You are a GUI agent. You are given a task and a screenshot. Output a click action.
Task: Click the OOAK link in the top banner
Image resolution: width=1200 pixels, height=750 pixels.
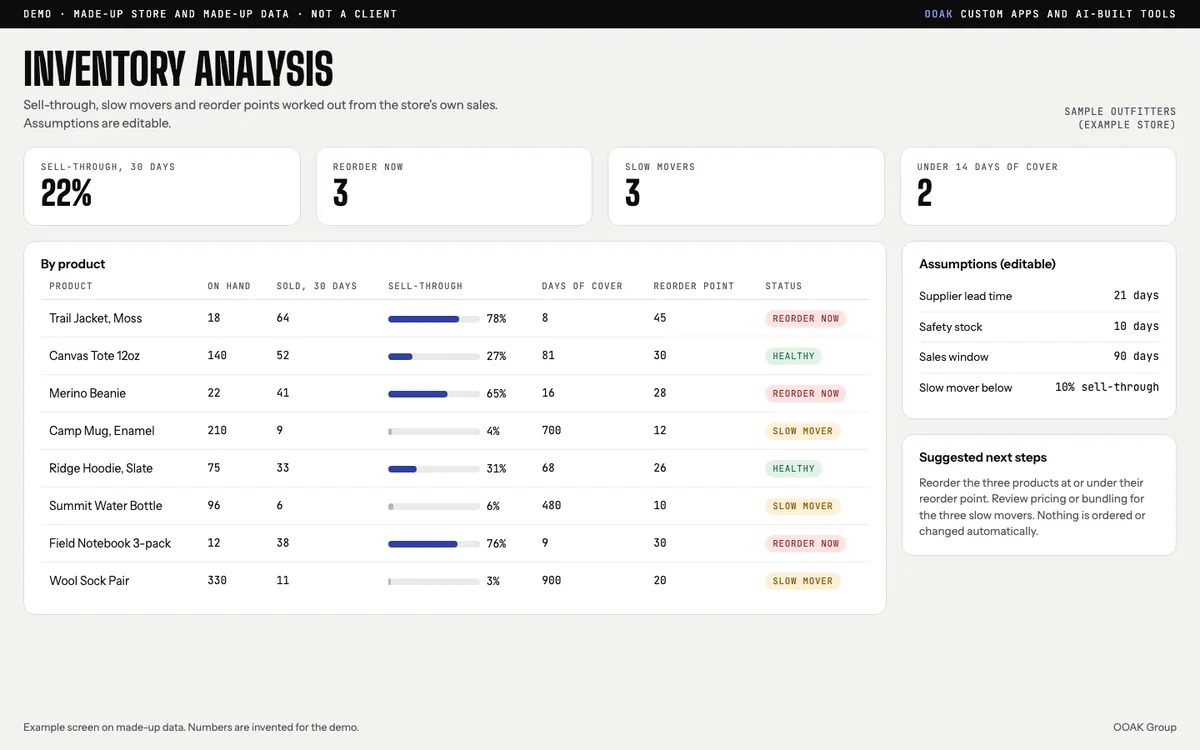(x=938, y=14)
